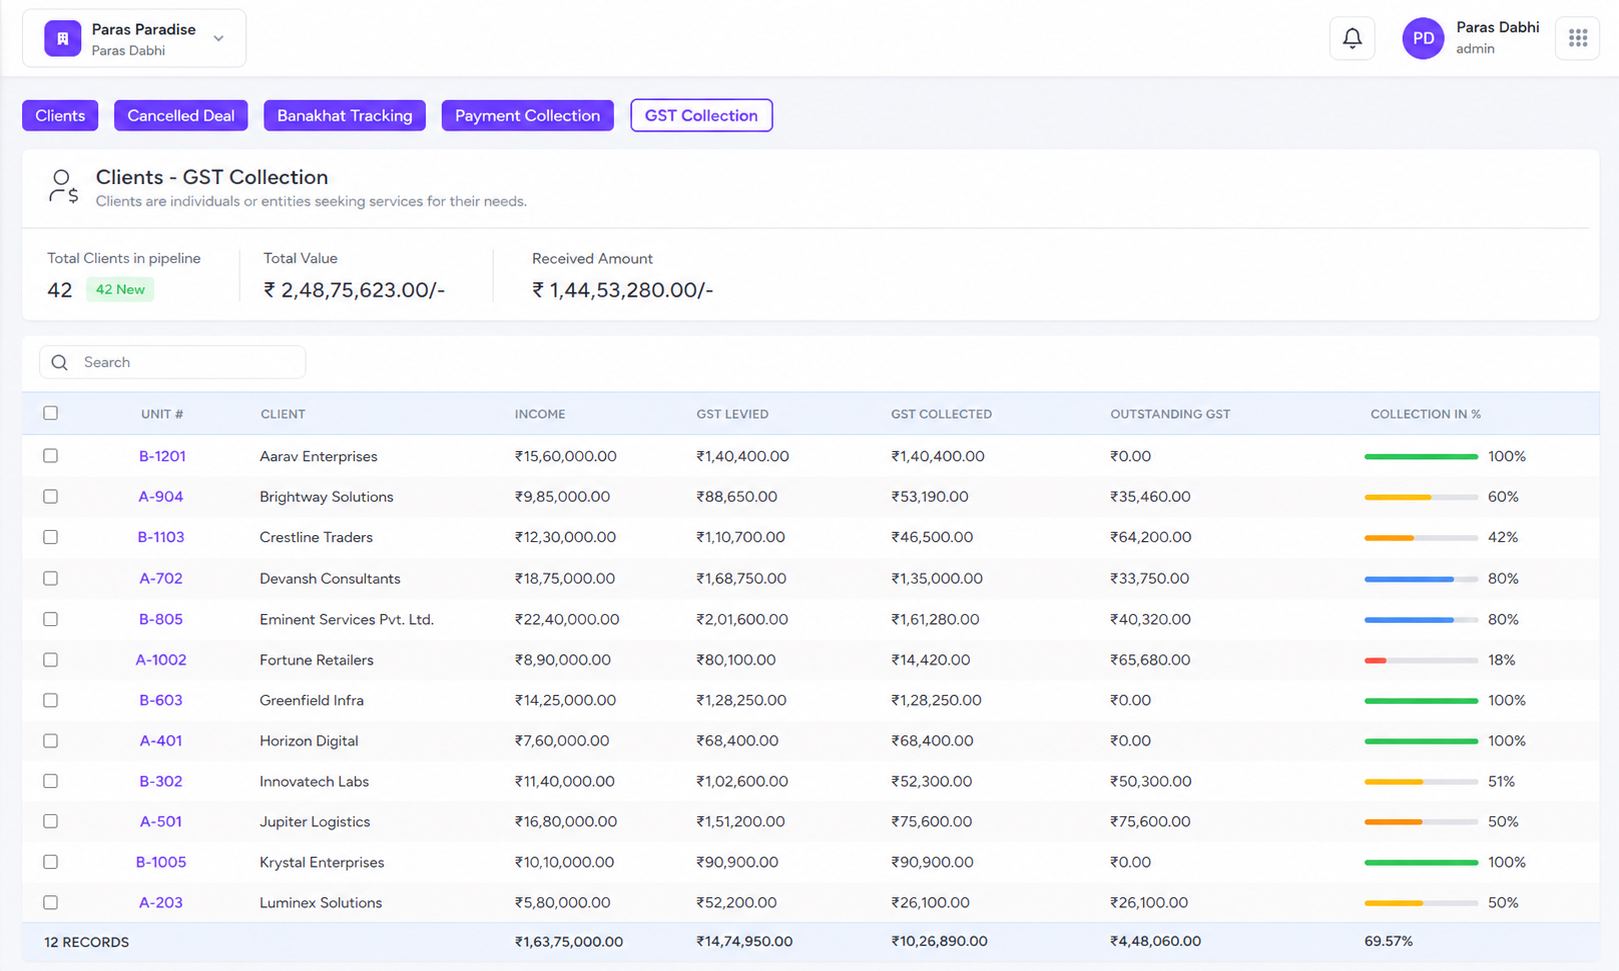Viewport: 1619px width, 971px height.
Task: Select the Greenfield Infra checkbox
Action: [51, 700]
